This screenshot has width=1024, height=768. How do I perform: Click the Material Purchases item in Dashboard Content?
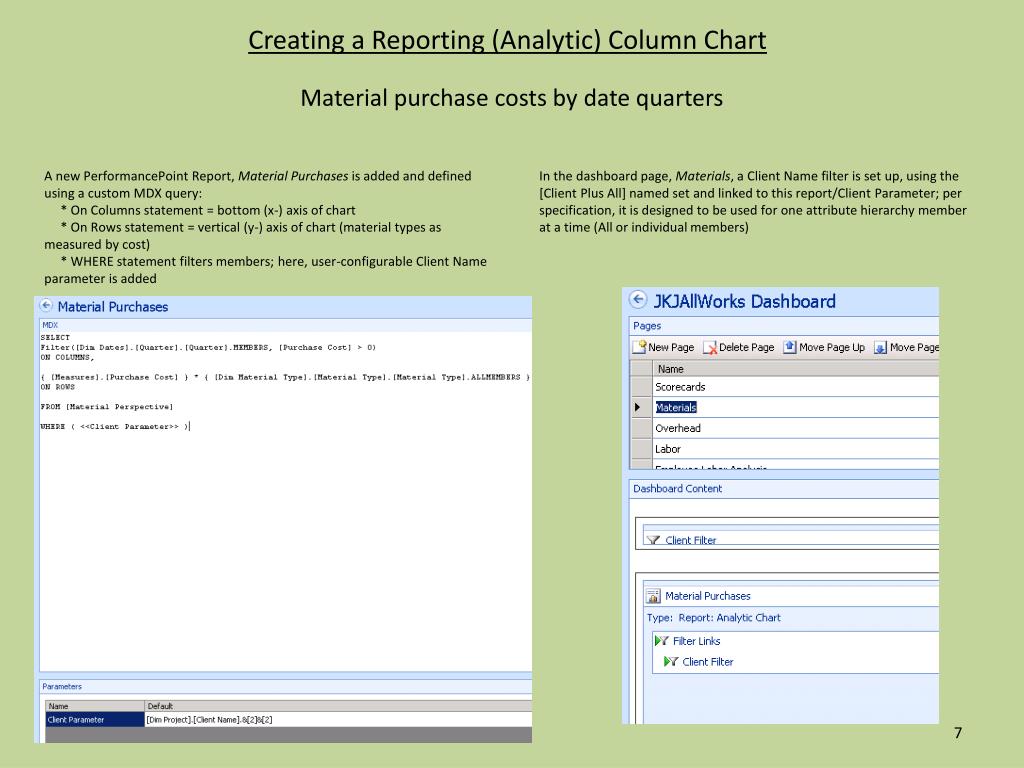click(x=707, y=596)
